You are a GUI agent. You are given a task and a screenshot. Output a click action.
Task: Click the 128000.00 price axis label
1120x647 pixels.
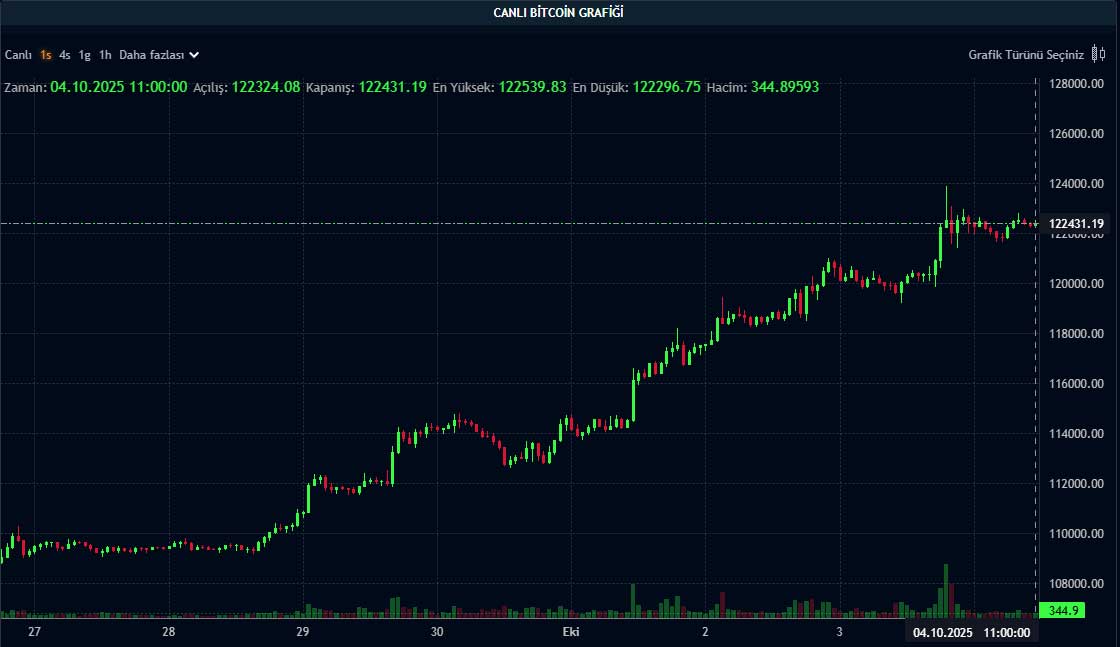1075,84
